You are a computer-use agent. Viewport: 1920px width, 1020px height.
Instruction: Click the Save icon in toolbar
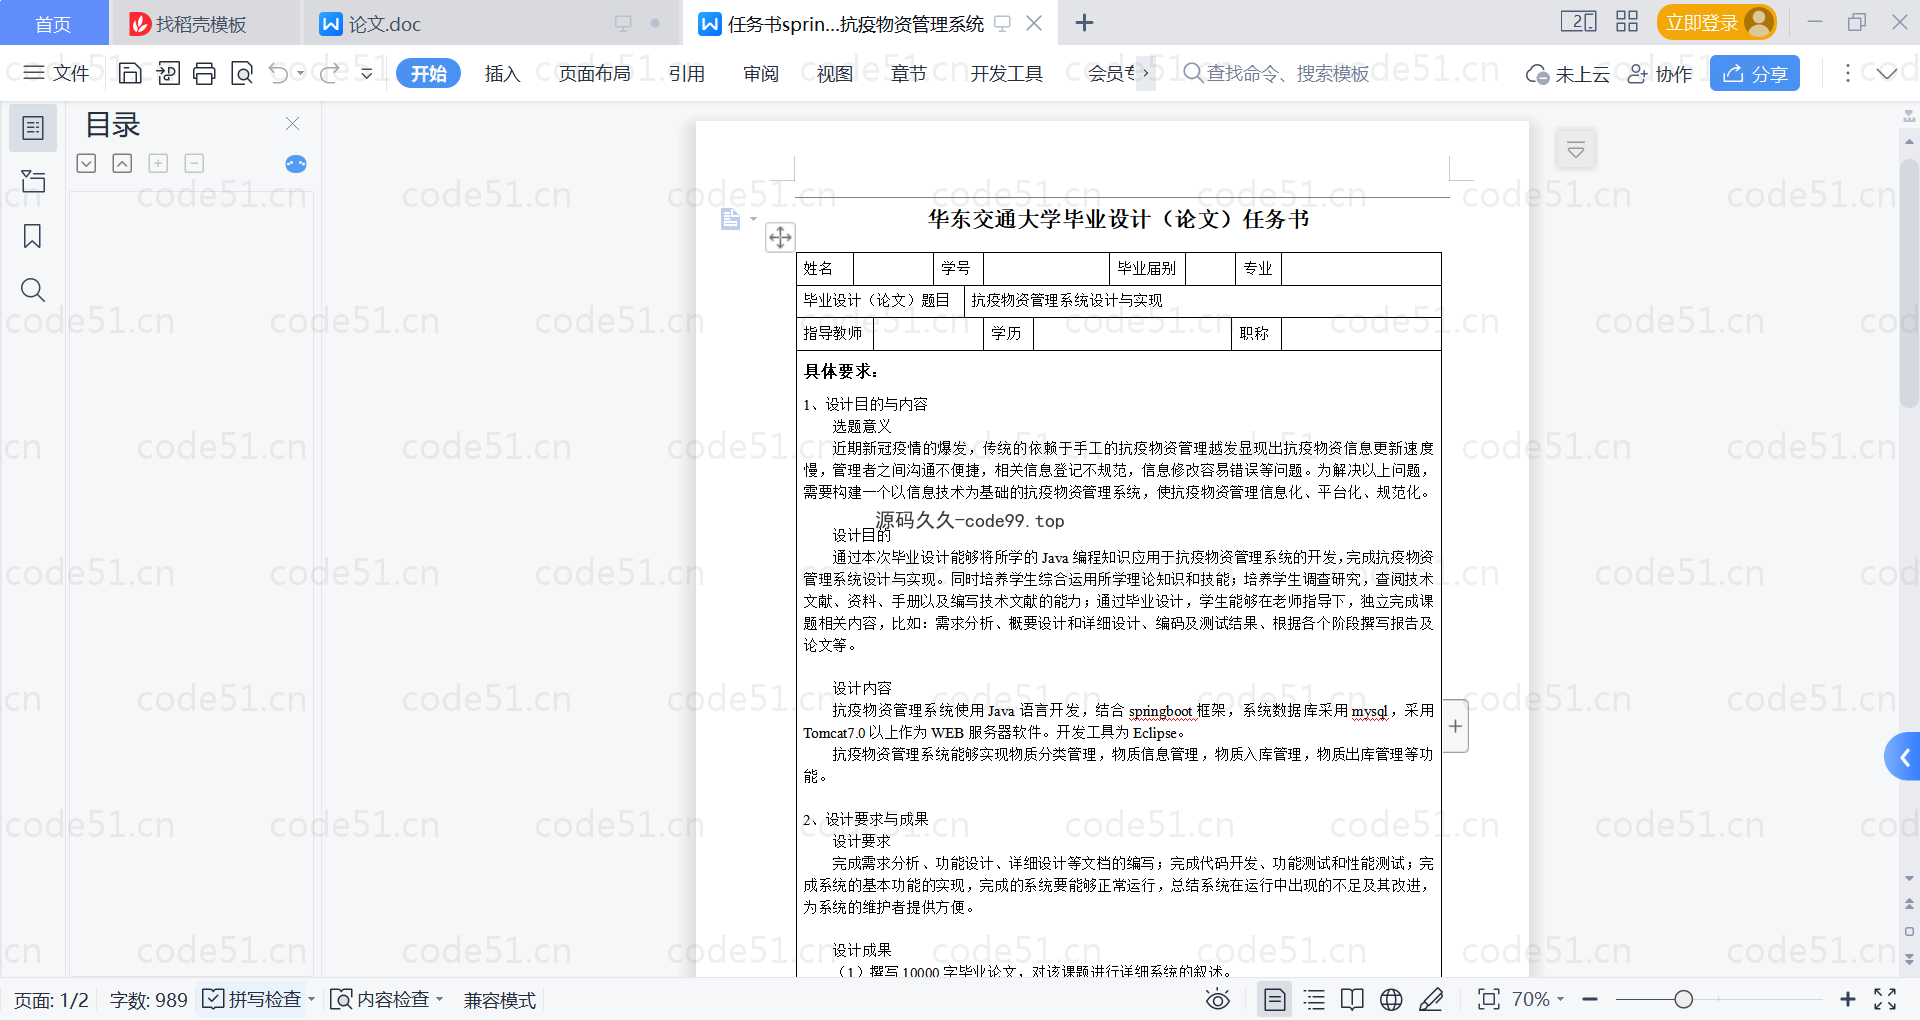(130, 73)
